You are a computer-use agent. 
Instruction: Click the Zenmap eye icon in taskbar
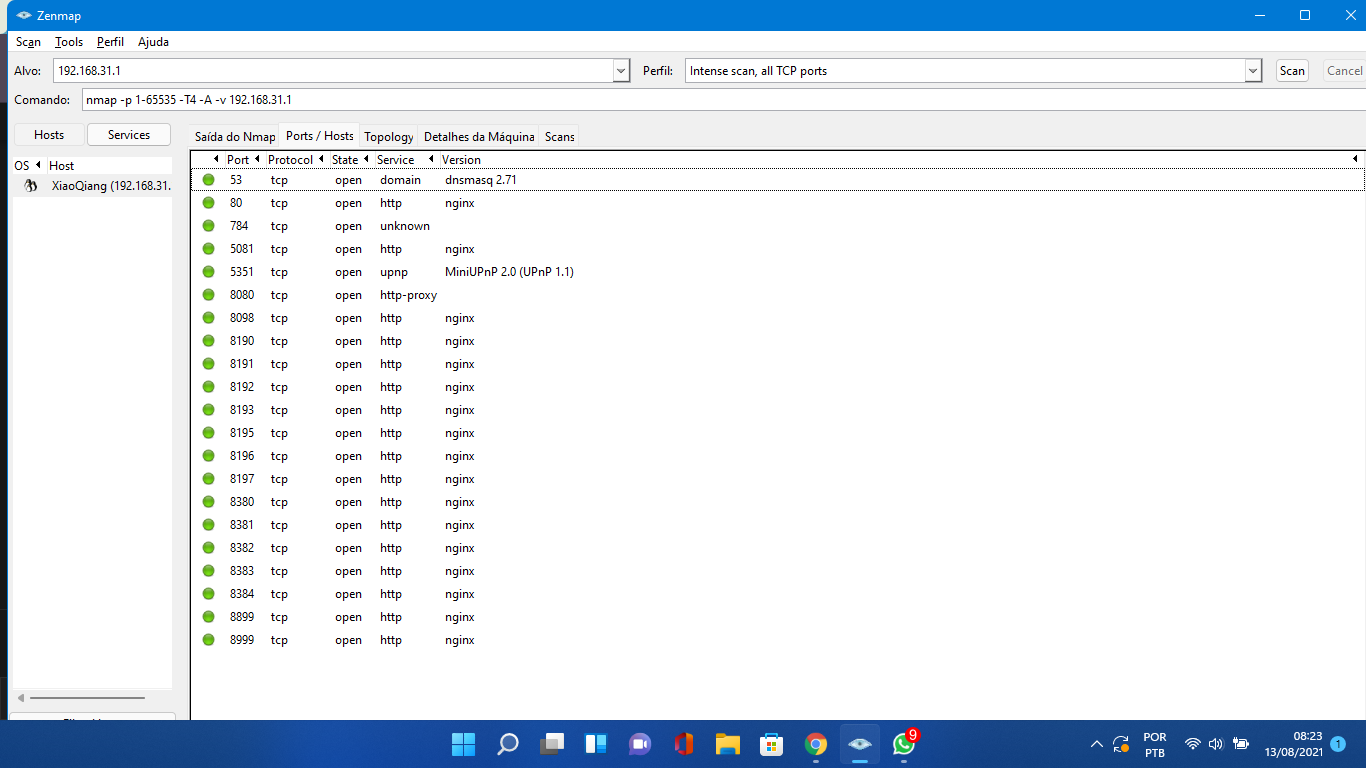point(860,744)
